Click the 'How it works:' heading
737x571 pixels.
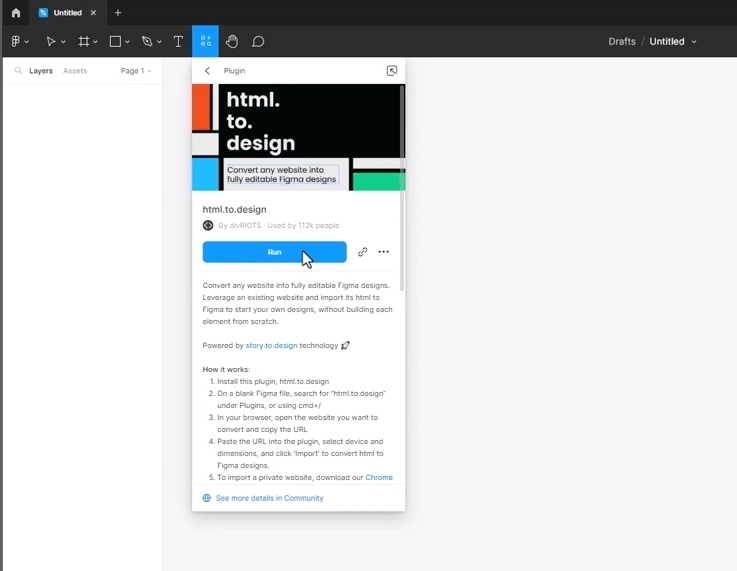[x=226, y=369]
